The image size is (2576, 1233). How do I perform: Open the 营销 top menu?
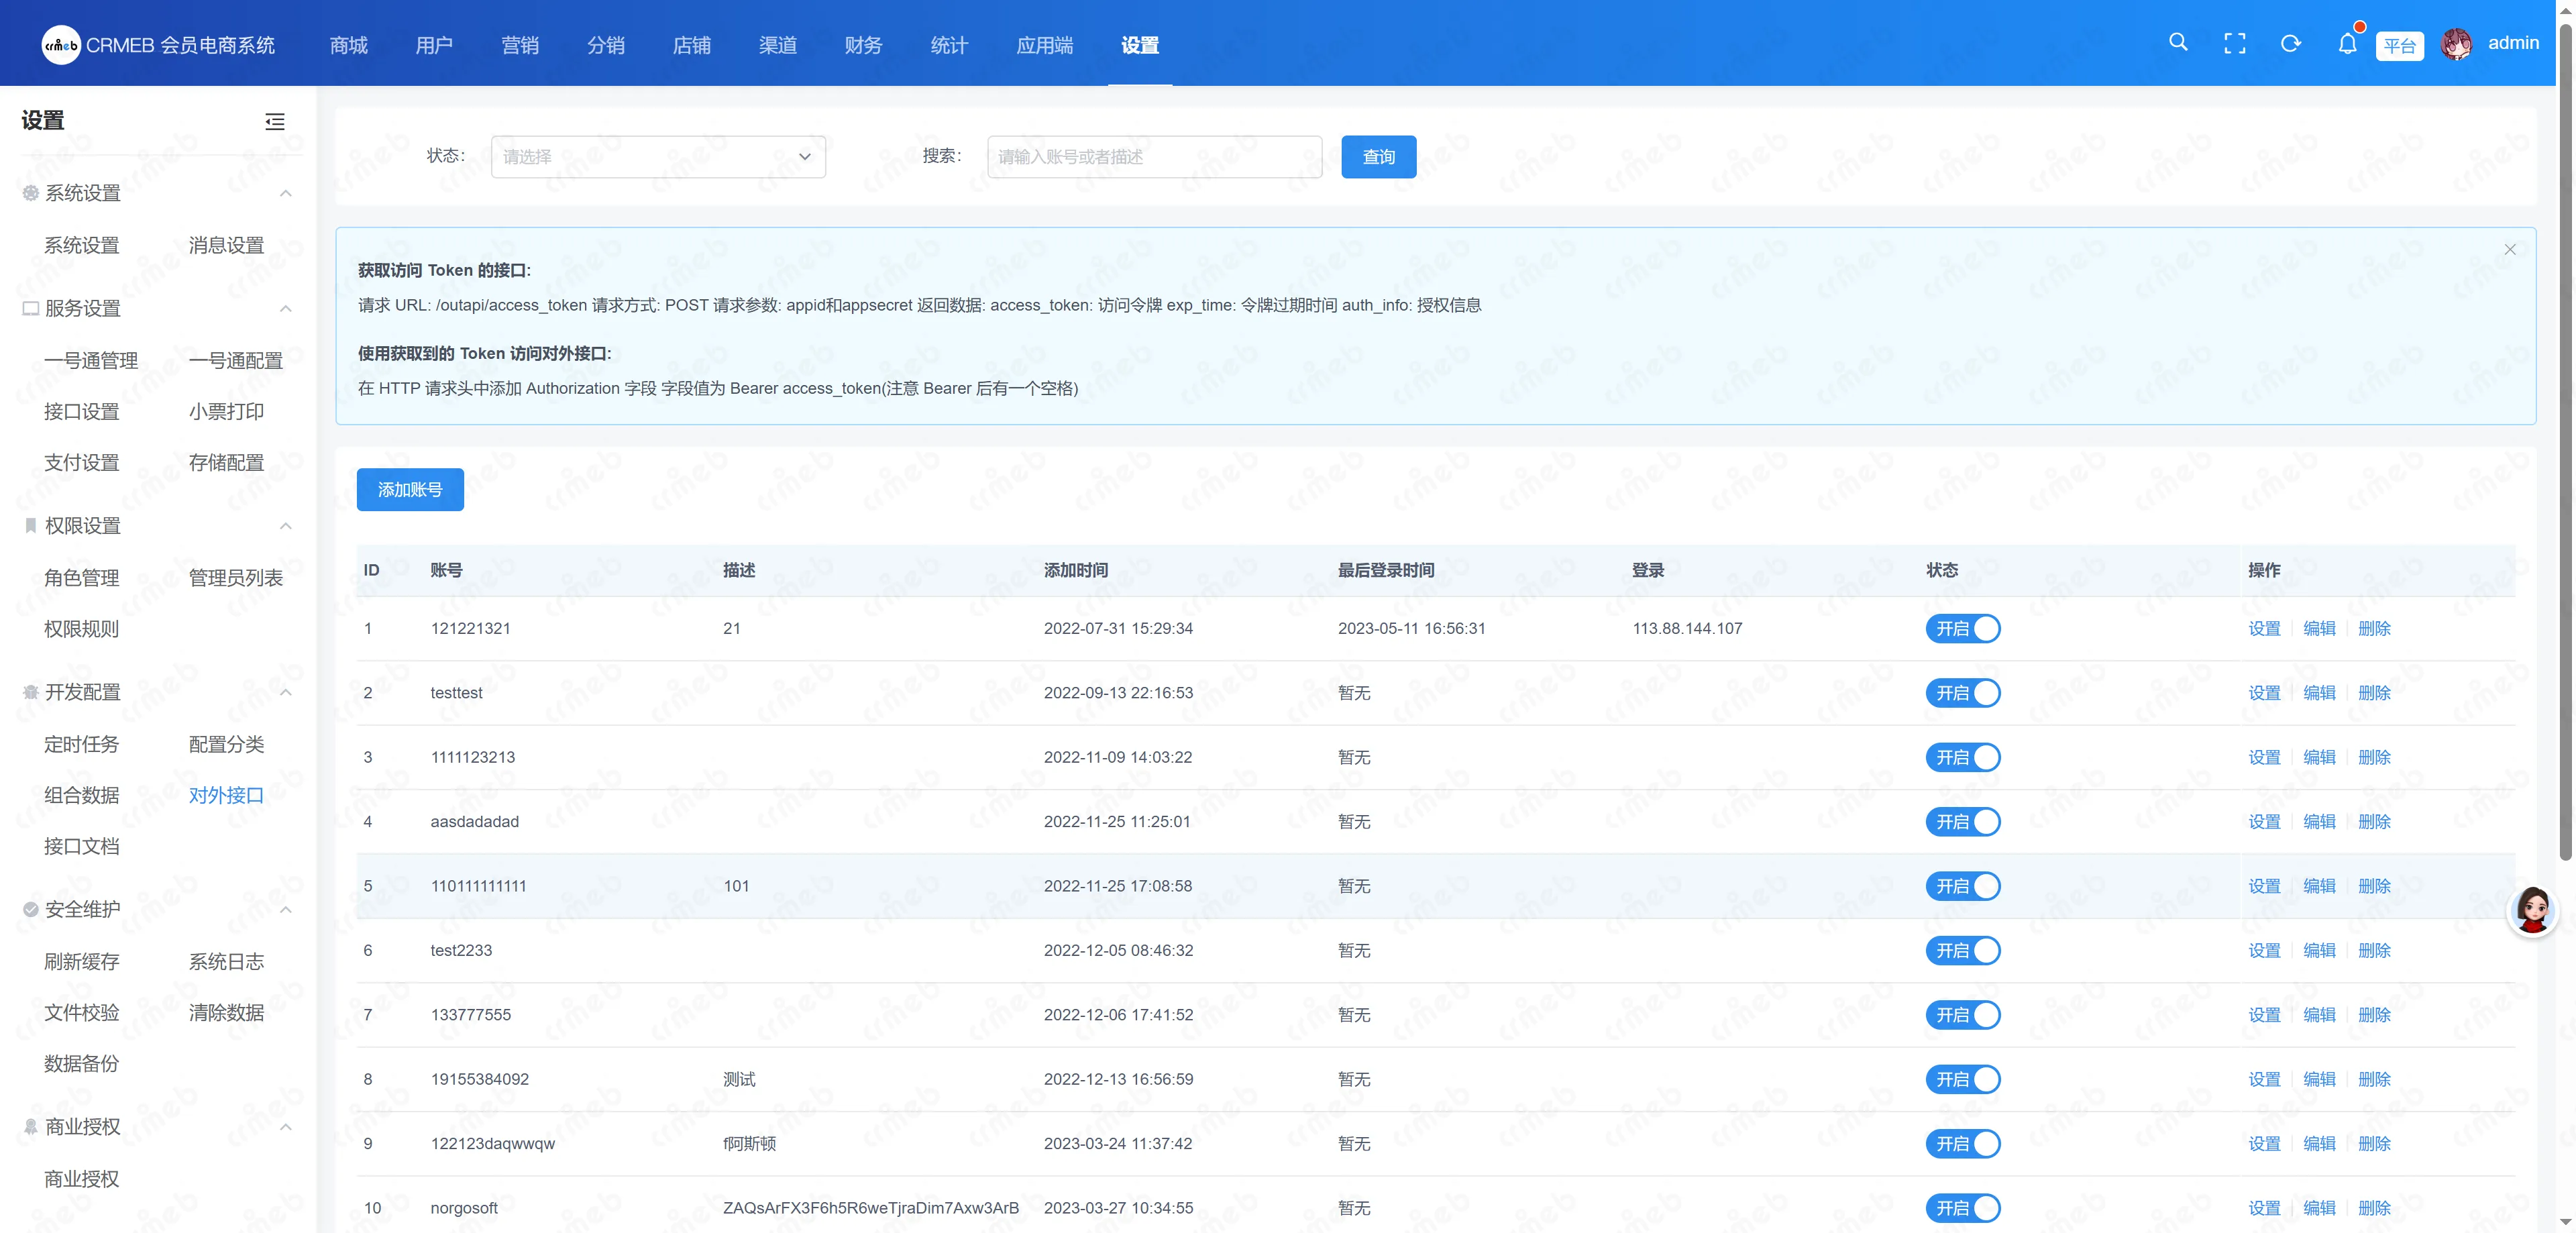click(520, 45)
